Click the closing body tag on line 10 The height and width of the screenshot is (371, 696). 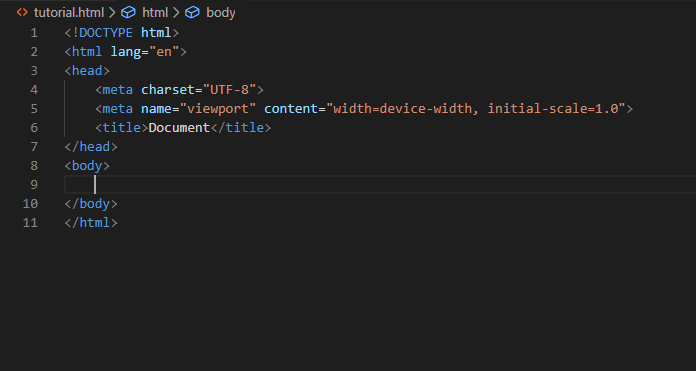(91, 204)
